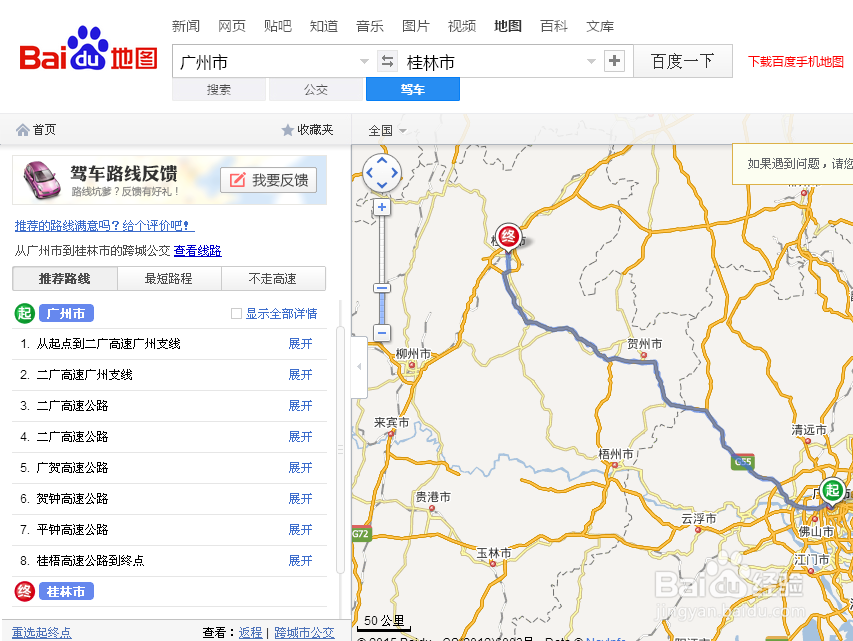This screenshot has height=641, width=853.
Task: Click 贺州市 city label on map
Action: coord(645,344)
